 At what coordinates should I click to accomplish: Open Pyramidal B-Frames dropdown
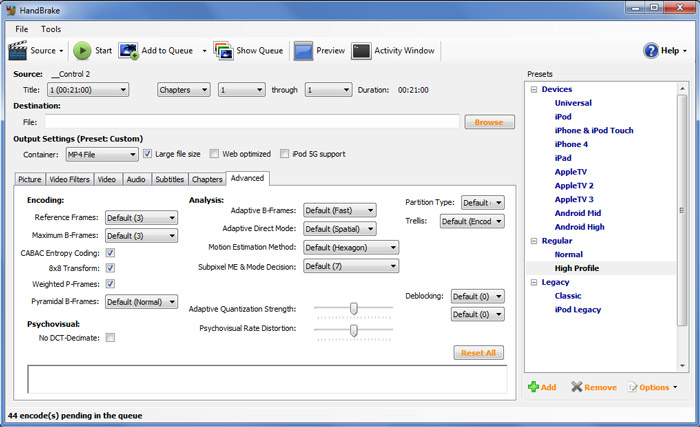point(141,301)
